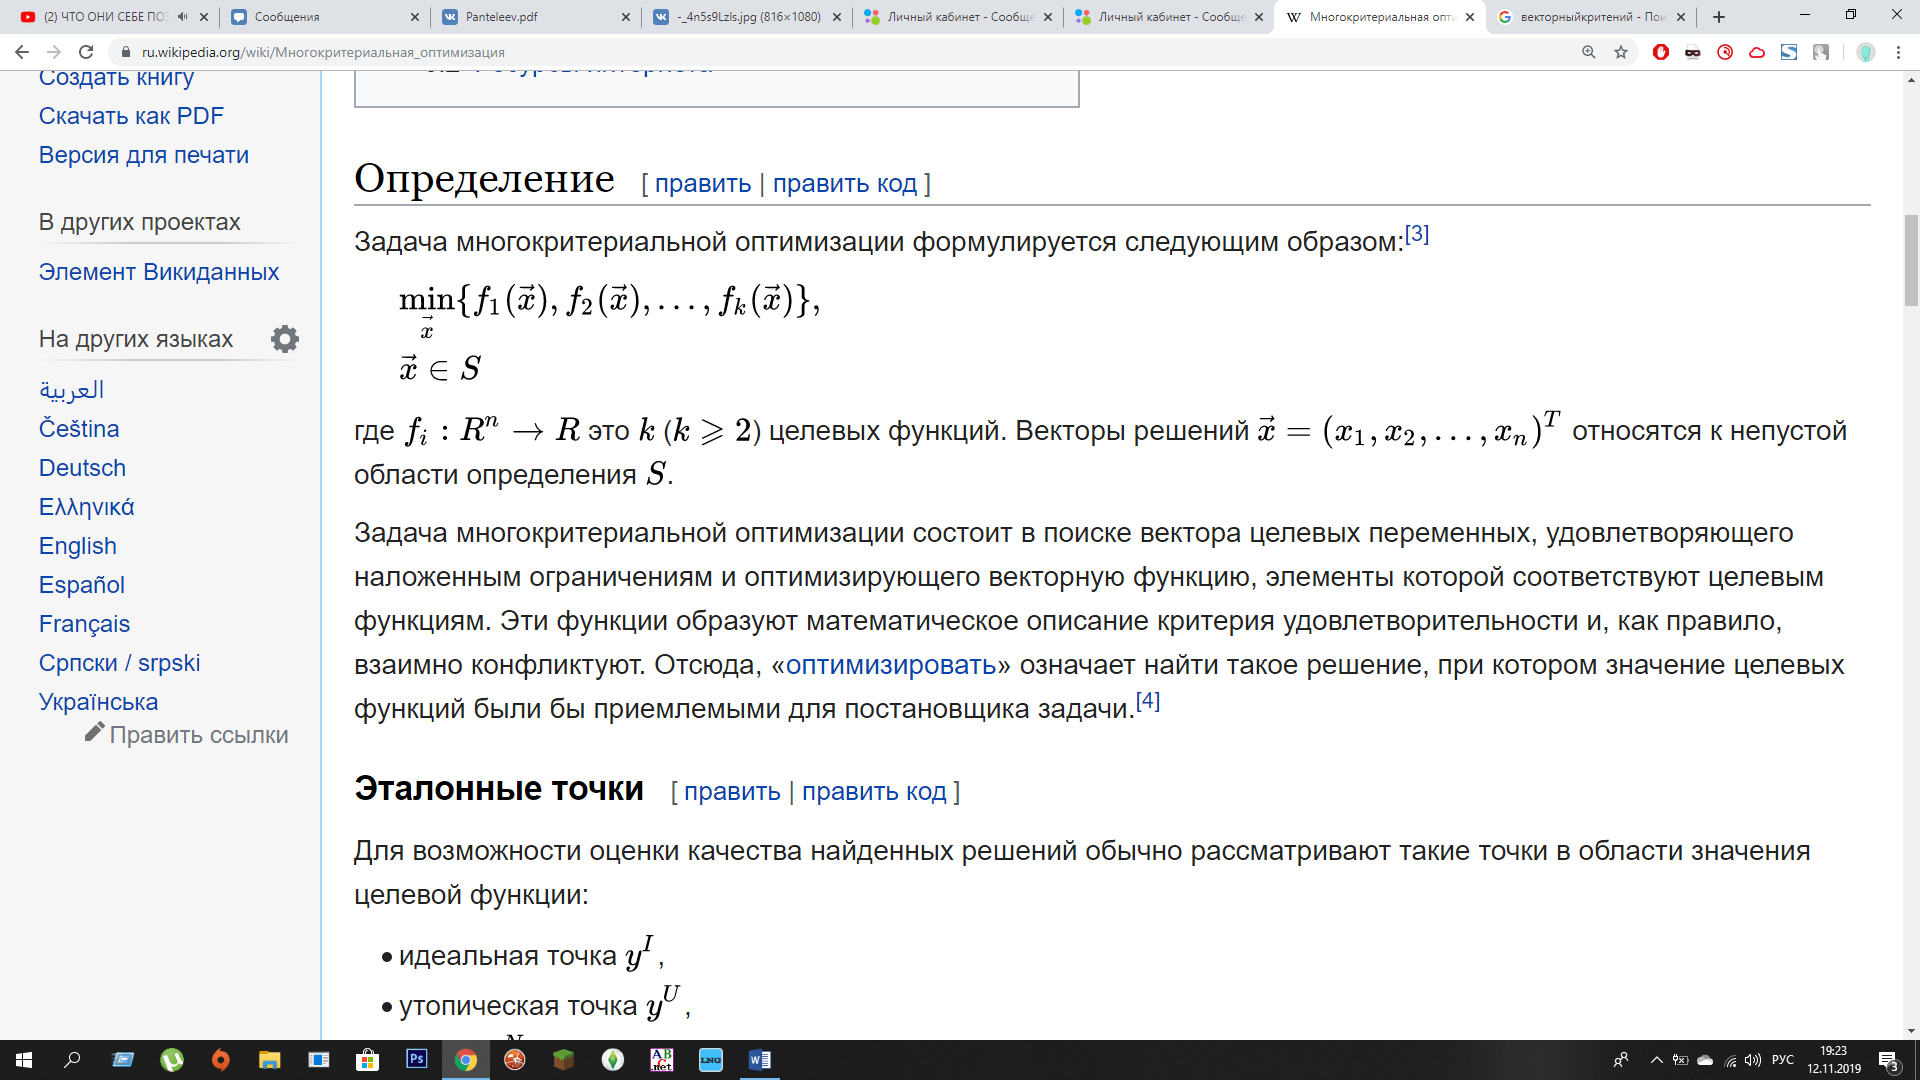Open the Français language version
Viewport: 1920px width, 1080px height.
tap(84, 624)
